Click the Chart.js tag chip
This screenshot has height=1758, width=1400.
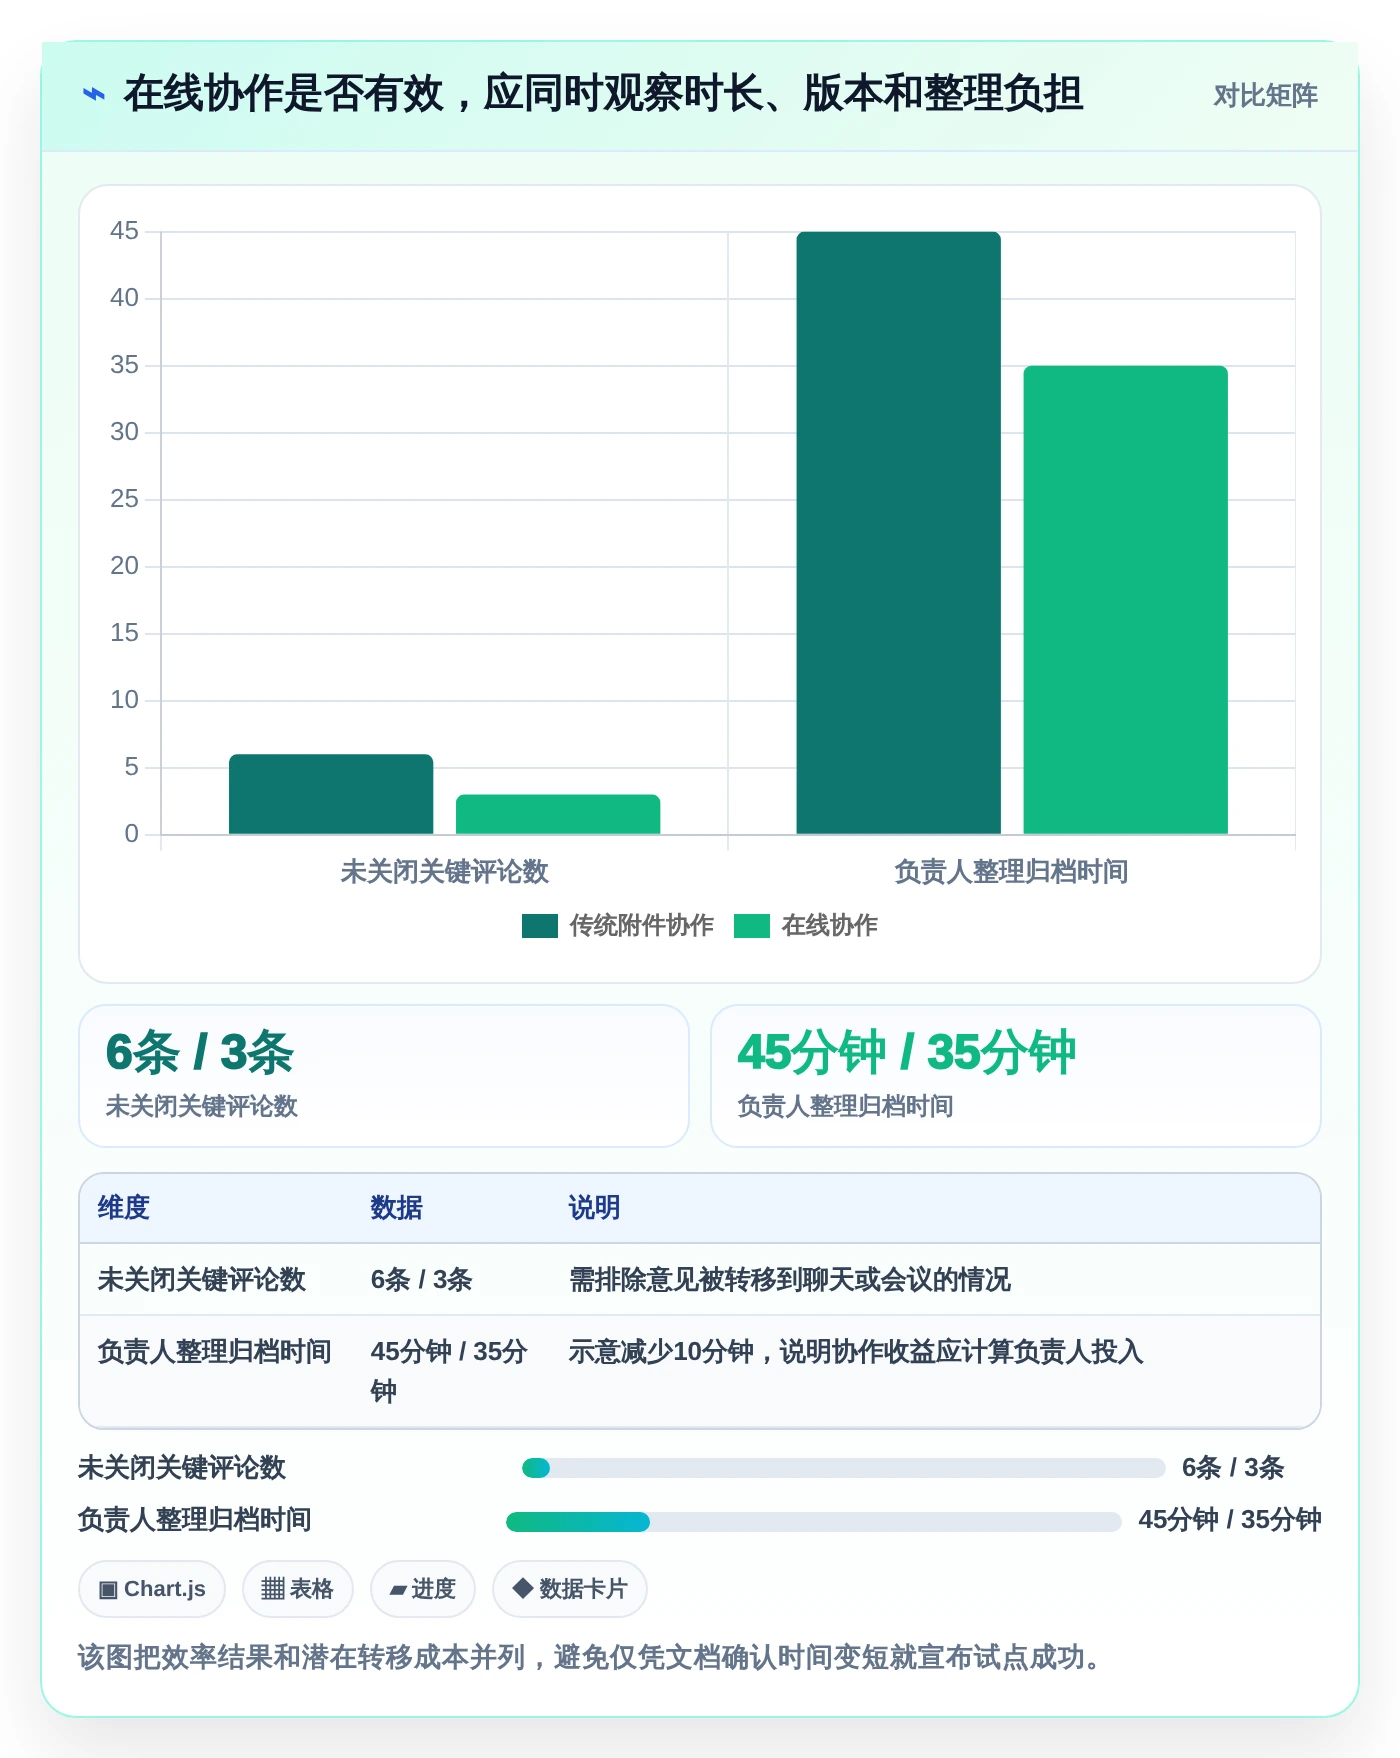pyautogui.click(x=152, y=1589)
